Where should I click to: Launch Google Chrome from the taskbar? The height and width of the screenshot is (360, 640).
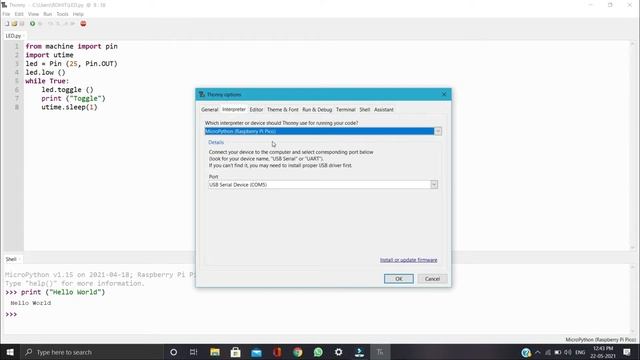(298, 352)
